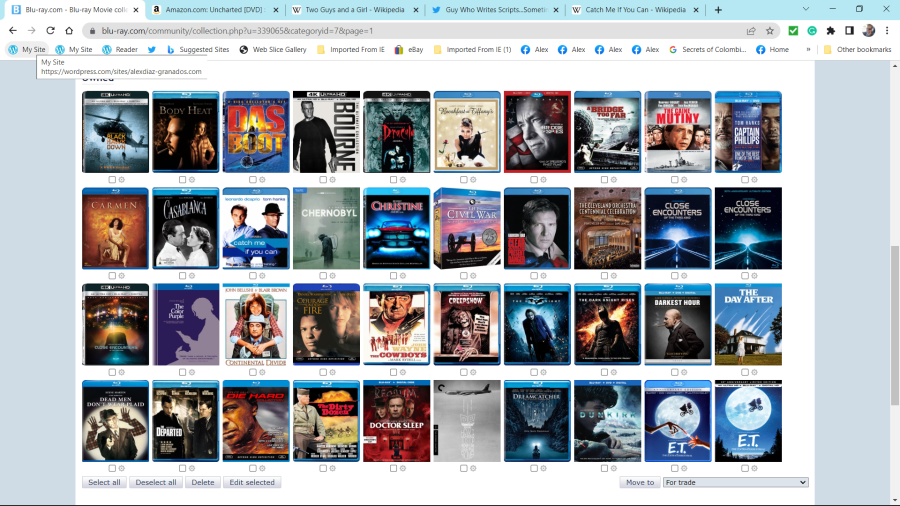Click the gear icon below Casablanca cover

tap(192, 276)
